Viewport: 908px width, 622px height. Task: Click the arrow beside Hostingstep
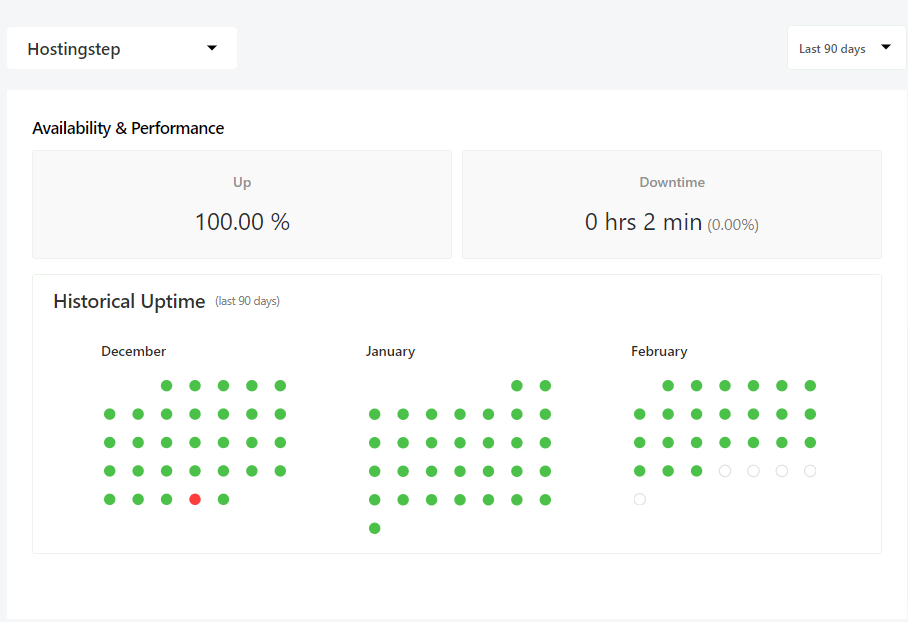(x=212, y=48)
